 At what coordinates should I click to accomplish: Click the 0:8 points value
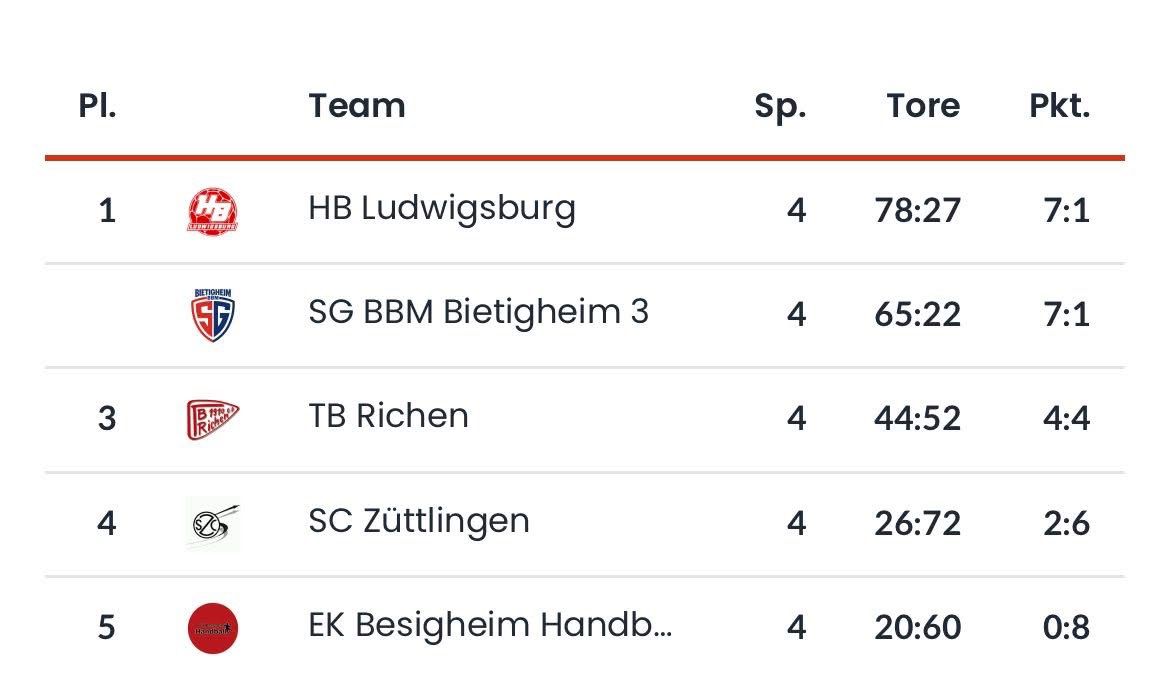[x=1066, y=628]
